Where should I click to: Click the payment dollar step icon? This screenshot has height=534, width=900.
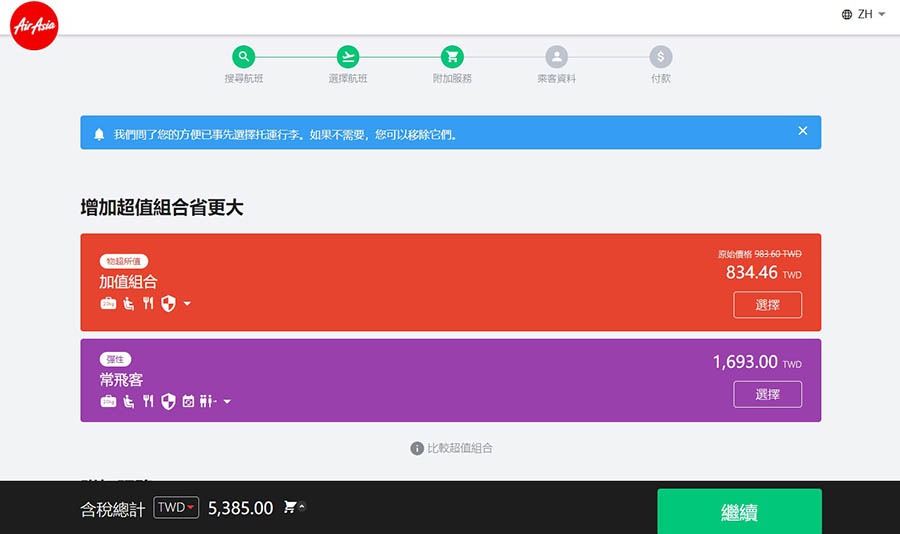coord(660,57)
